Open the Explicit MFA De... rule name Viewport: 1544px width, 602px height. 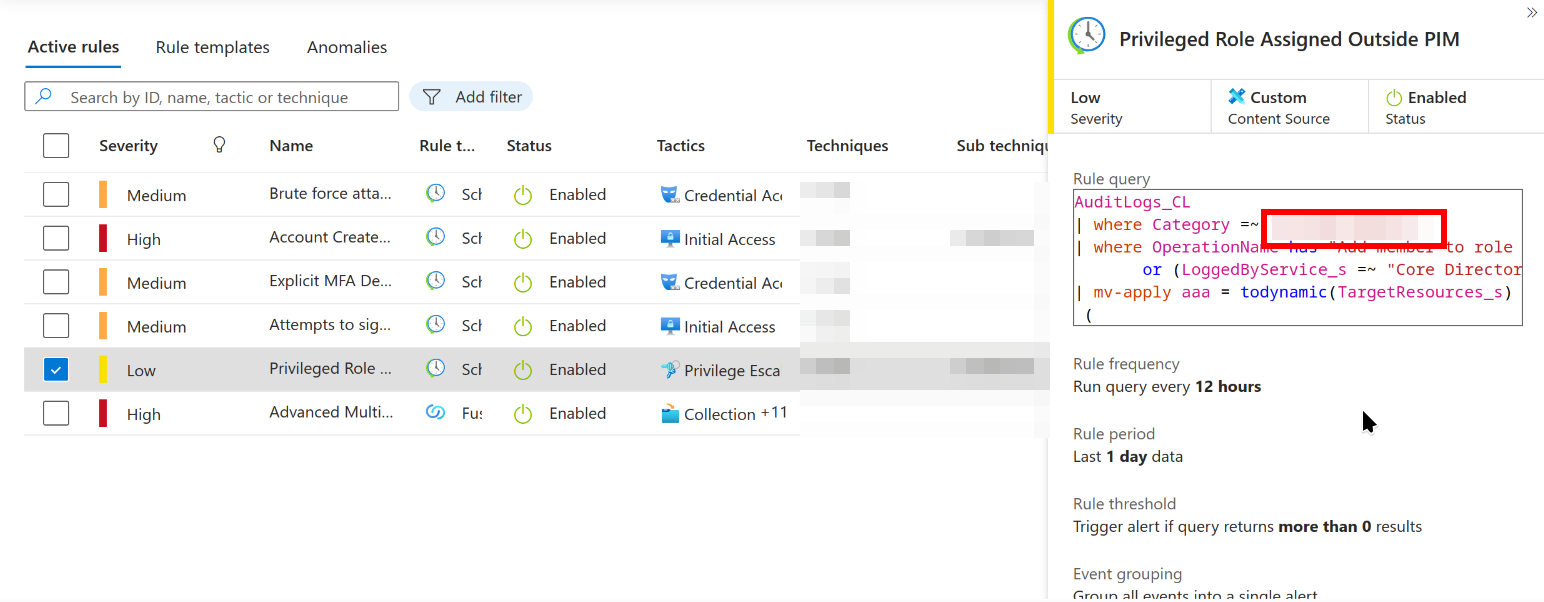(331, 281)
